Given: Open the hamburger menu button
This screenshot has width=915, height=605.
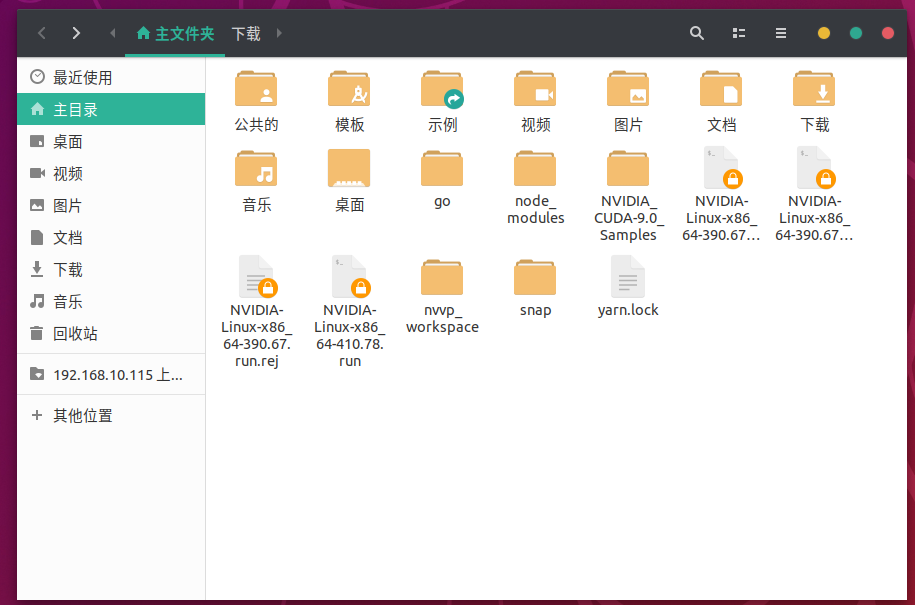Looking at the screenshot, I should point(781,33).
